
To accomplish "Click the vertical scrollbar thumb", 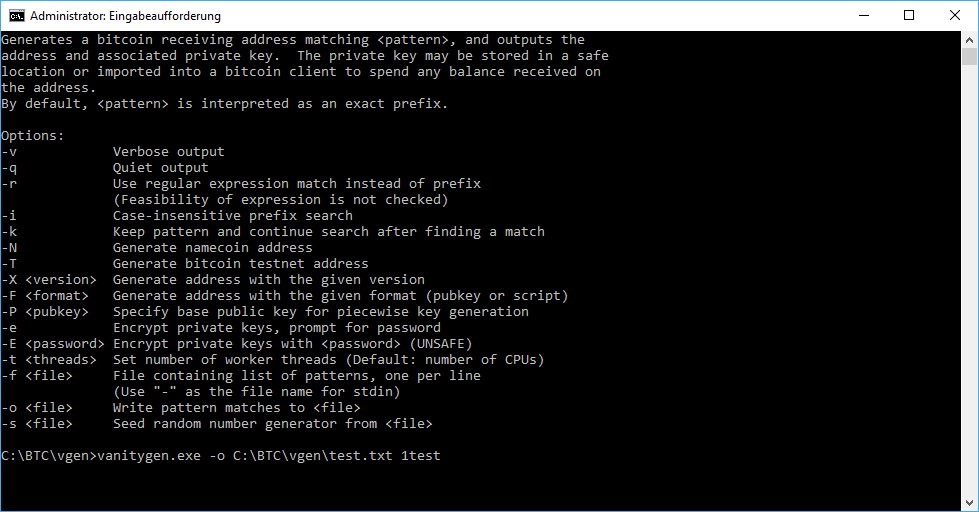I will click(x=969, y=57).
